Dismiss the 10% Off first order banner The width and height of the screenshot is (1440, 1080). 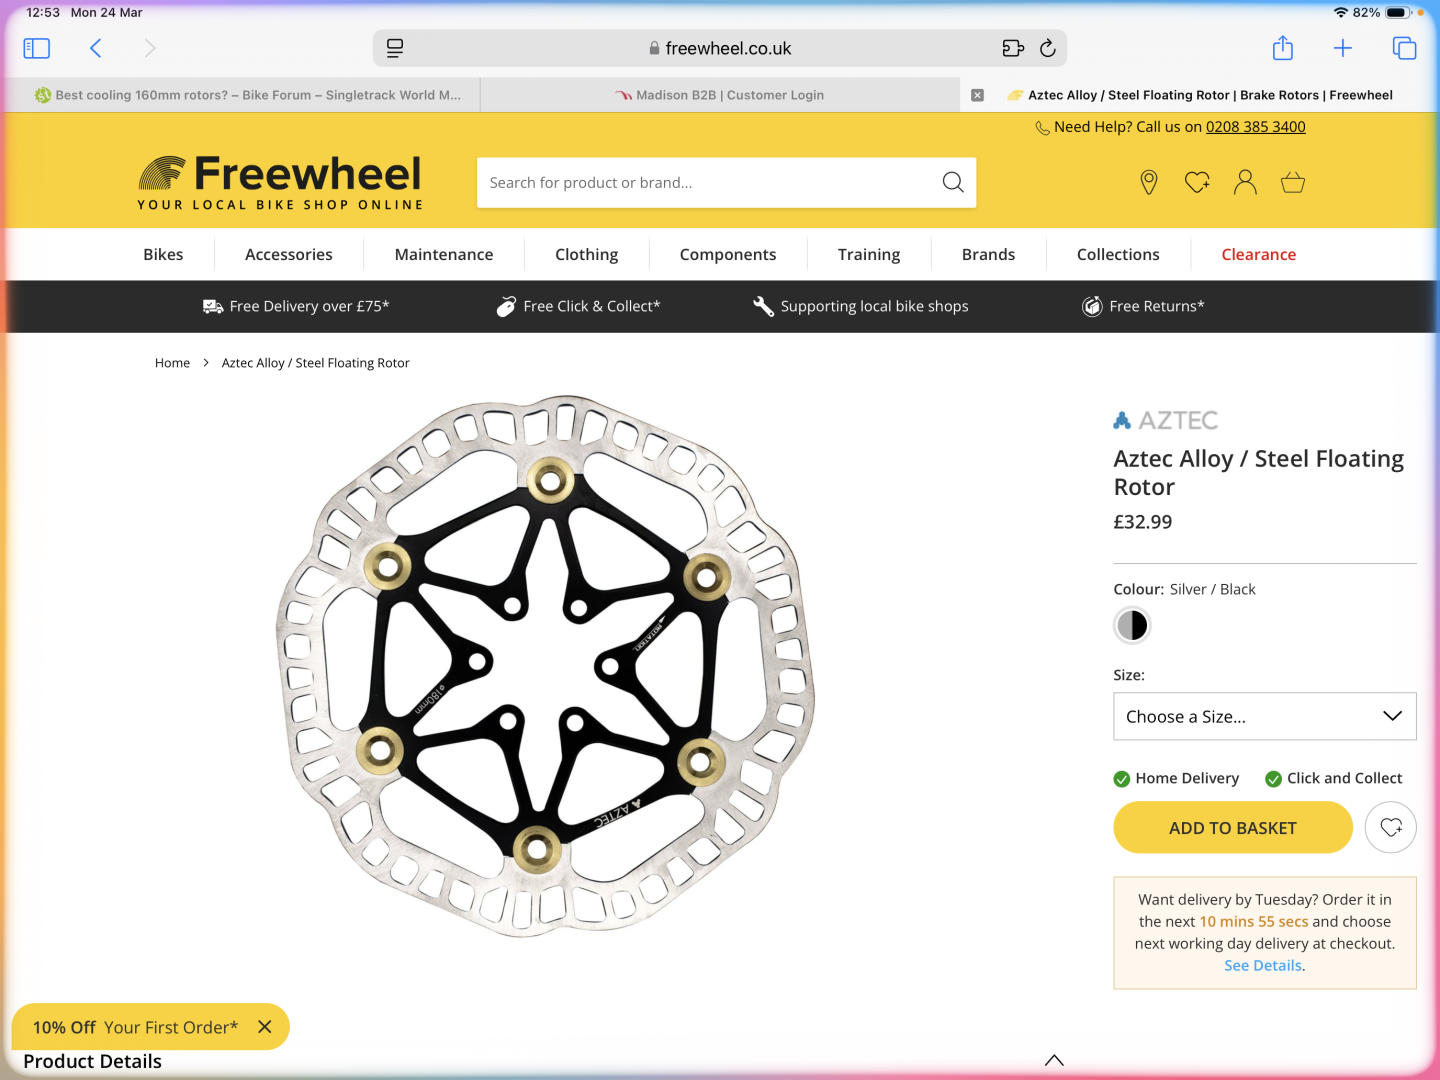click(x=265, y=1027)
